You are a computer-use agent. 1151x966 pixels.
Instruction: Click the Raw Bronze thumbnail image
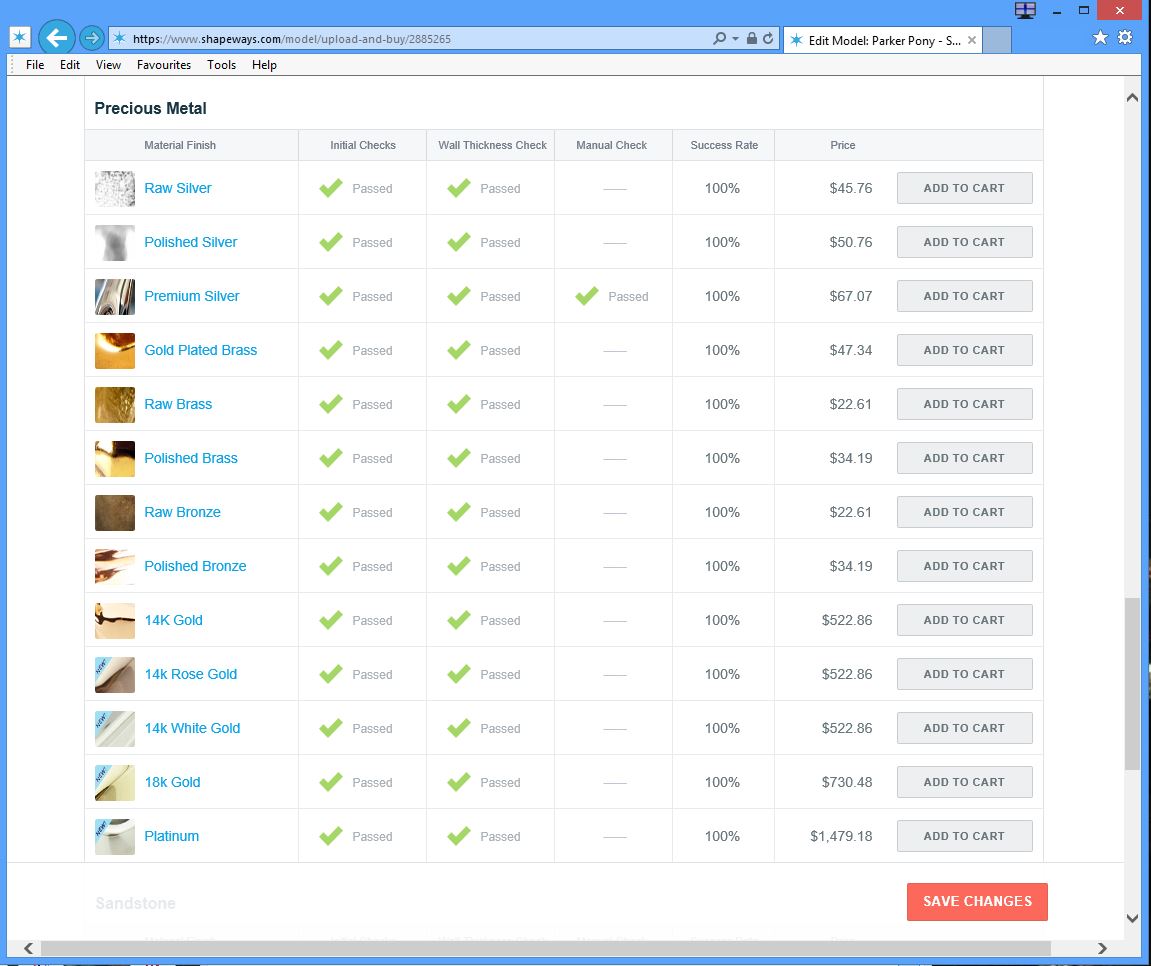[x=115, y=512]
